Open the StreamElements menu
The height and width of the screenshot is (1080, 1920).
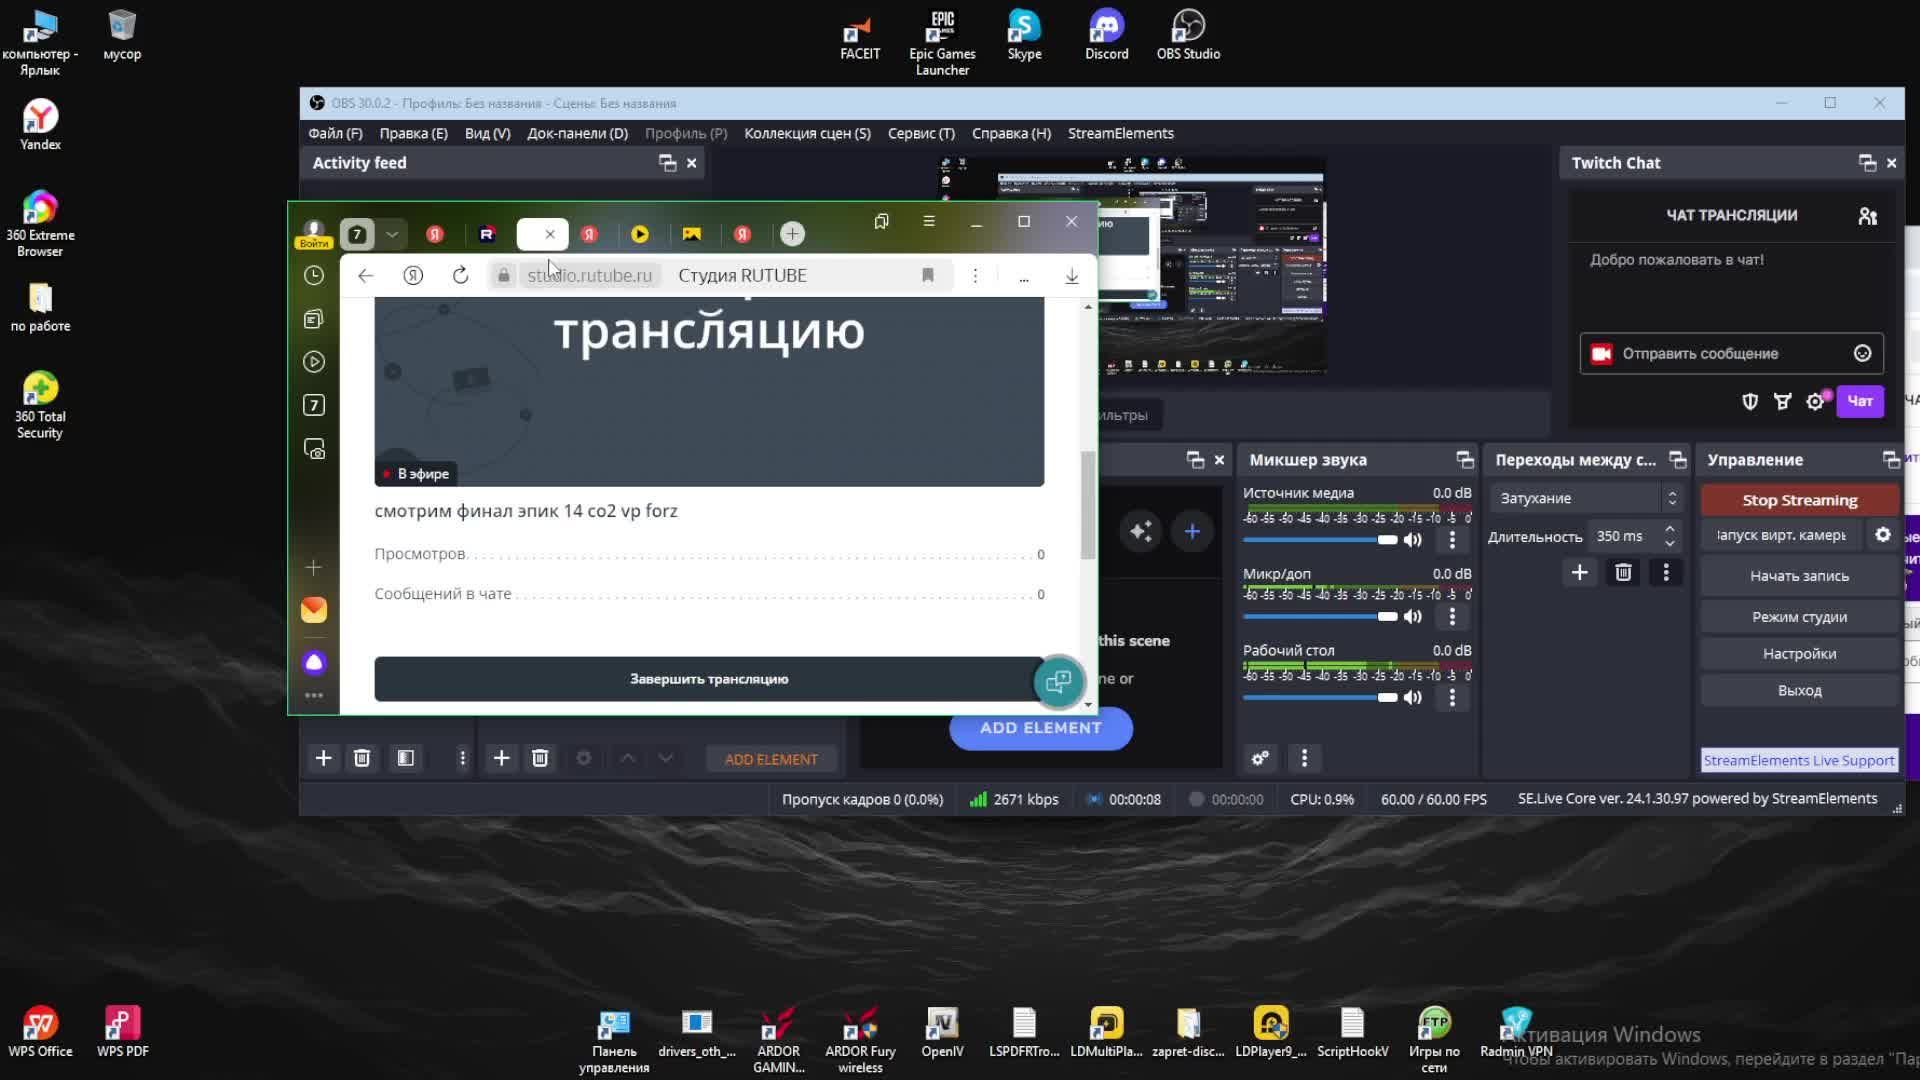pyautogui.click(x=1120, y=133)
